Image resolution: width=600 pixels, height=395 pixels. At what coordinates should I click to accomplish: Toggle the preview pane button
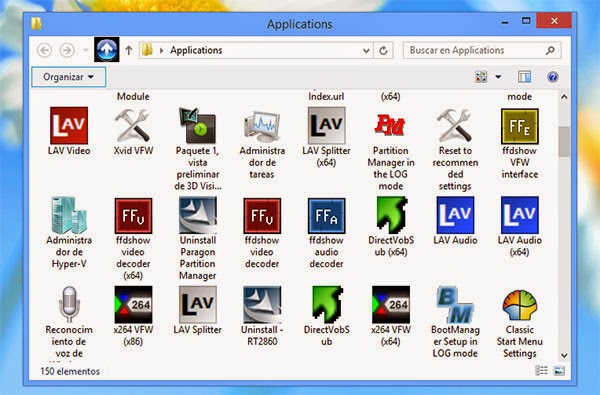pos(524,77)
